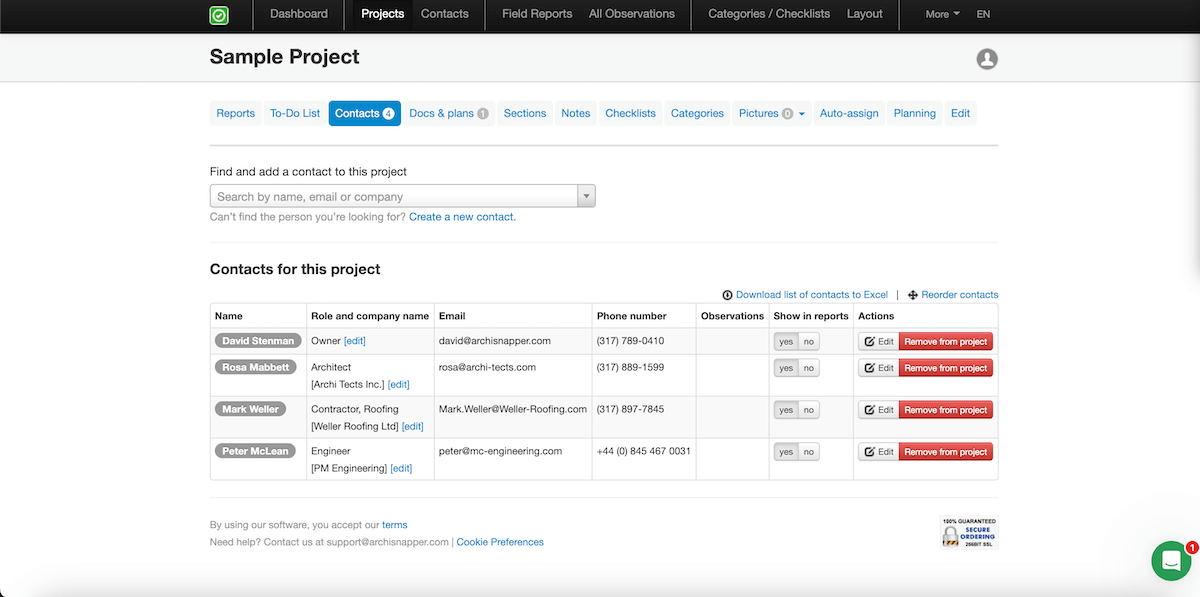This screenshot has height=597, width=1200.
Task: Open the user profile avatar icon
Action: (x=986, y=59)
